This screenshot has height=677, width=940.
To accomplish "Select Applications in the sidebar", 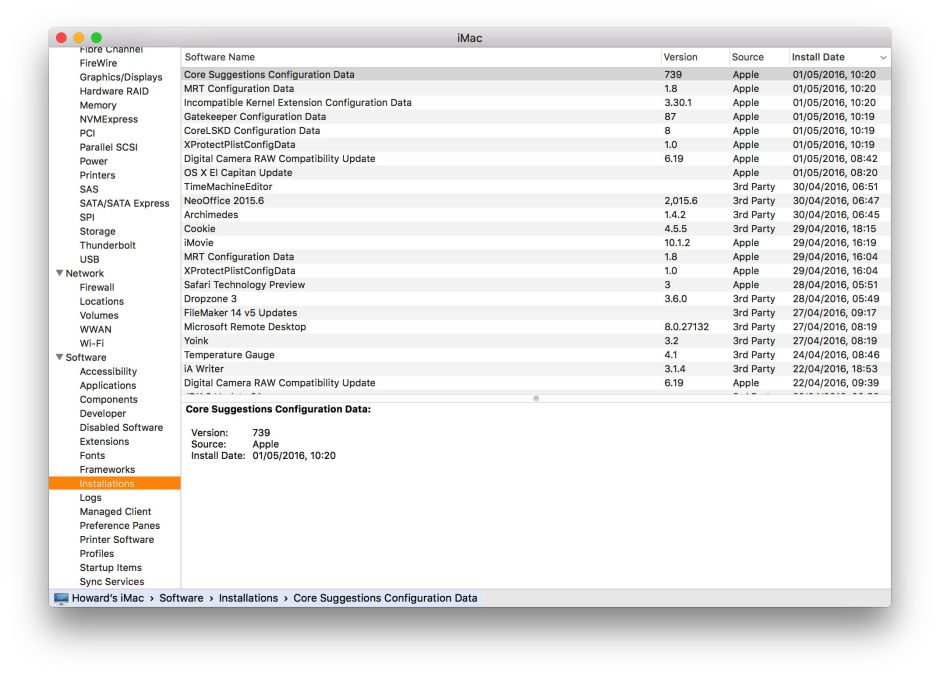I will pos(108,385).
